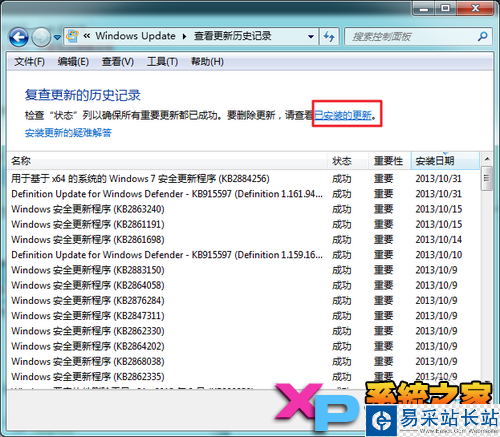Sort by the 状态 column header
Screen dimensions: 500x437
(348, 161)
